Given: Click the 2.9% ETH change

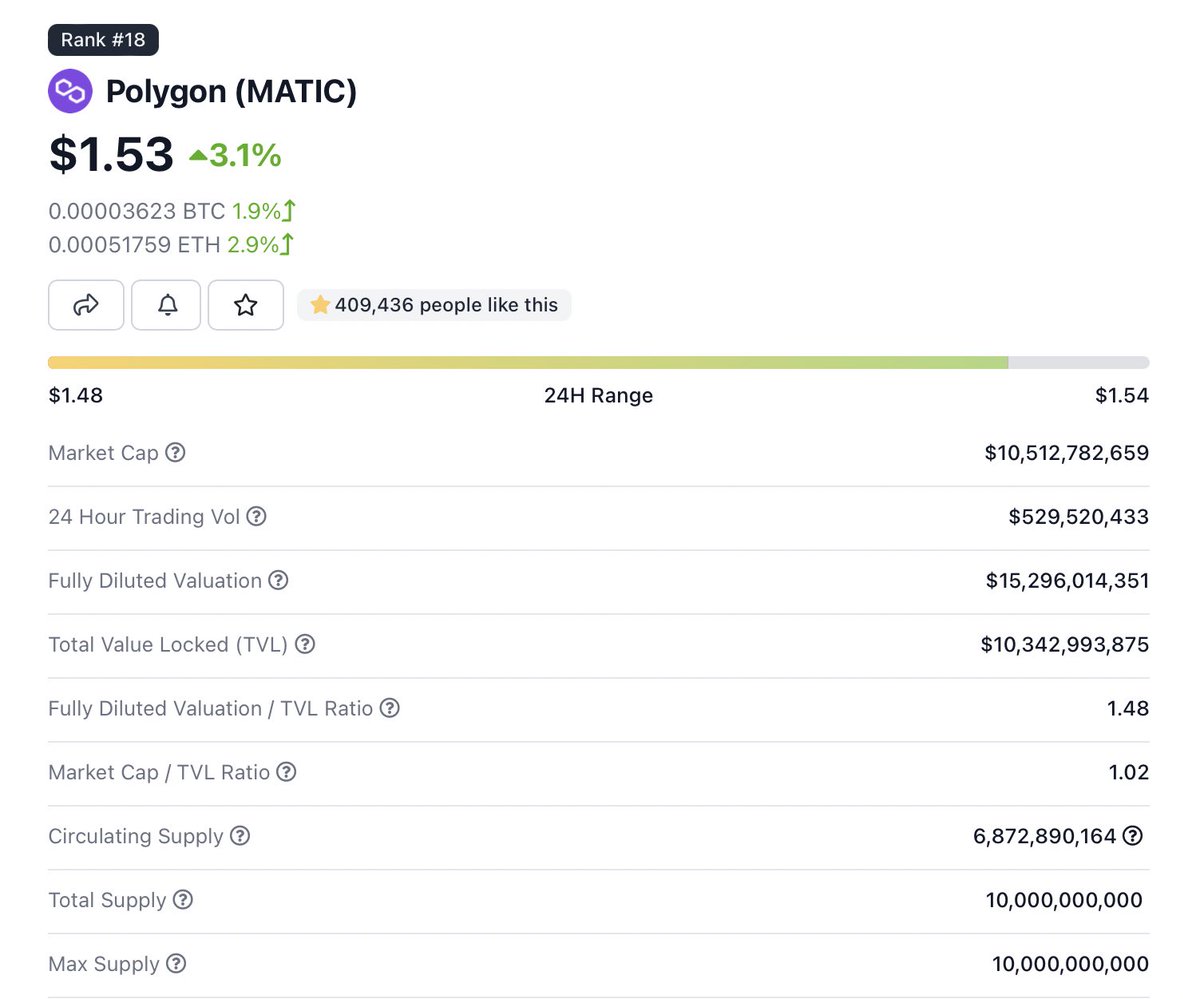Looking at the screenshot, I should [253, 244].
